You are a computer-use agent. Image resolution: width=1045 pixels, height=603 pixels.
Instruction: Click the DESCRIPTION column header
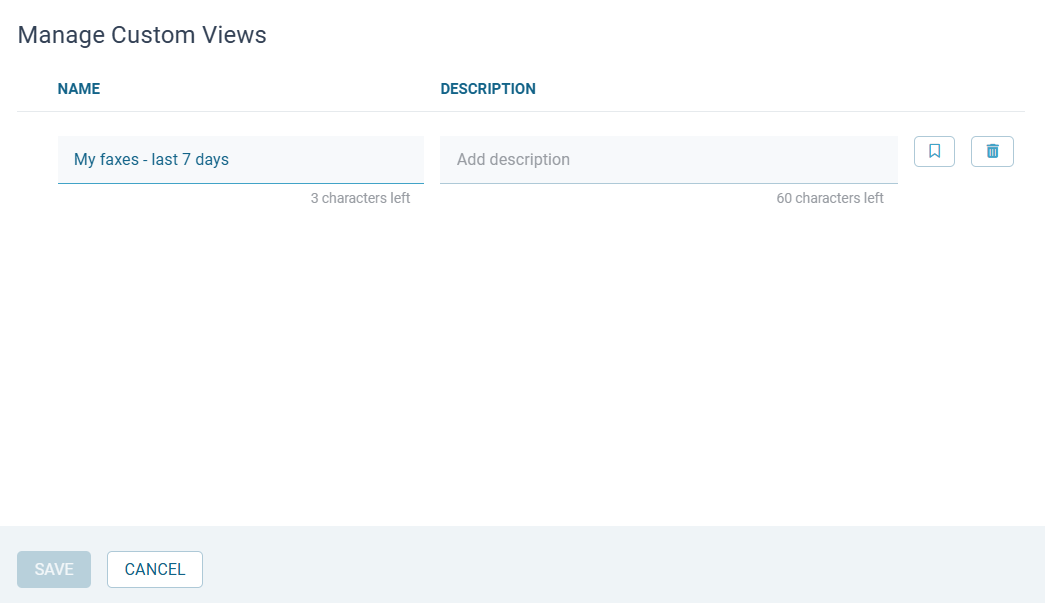point(488,88)
